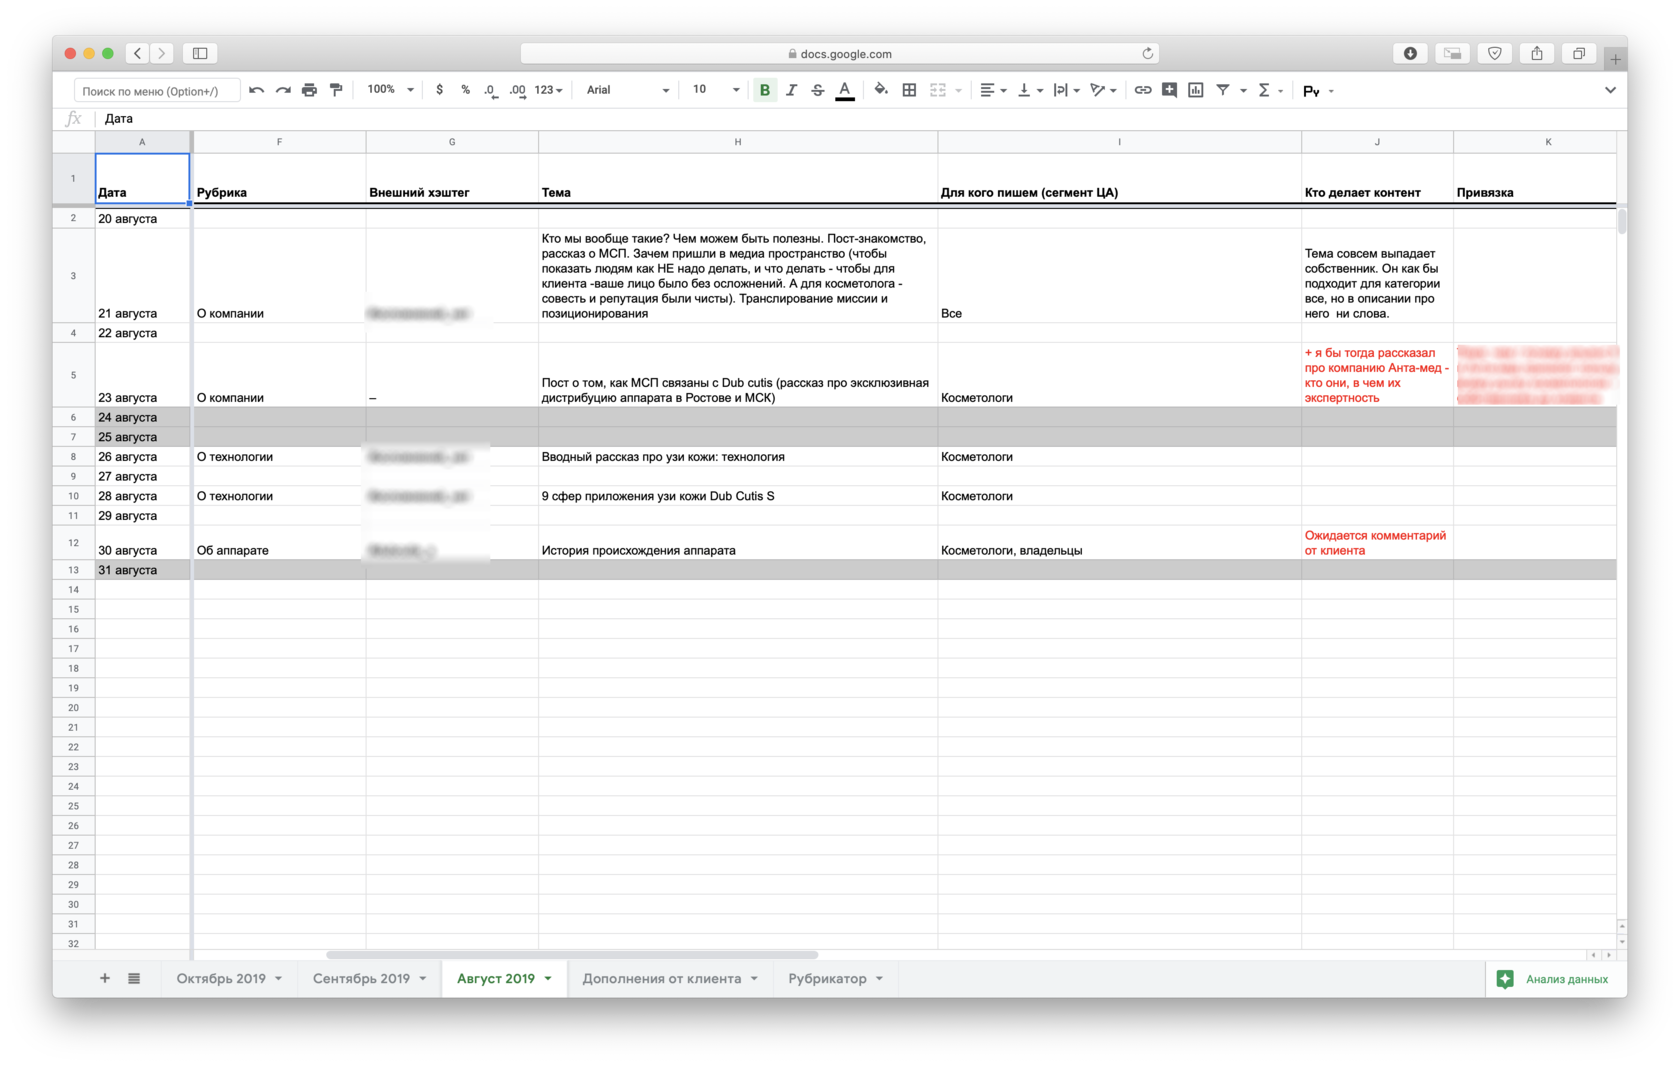Click the menu search field
The width and height of the screenshot is (1680, 1067).
(x=157, y=91)
